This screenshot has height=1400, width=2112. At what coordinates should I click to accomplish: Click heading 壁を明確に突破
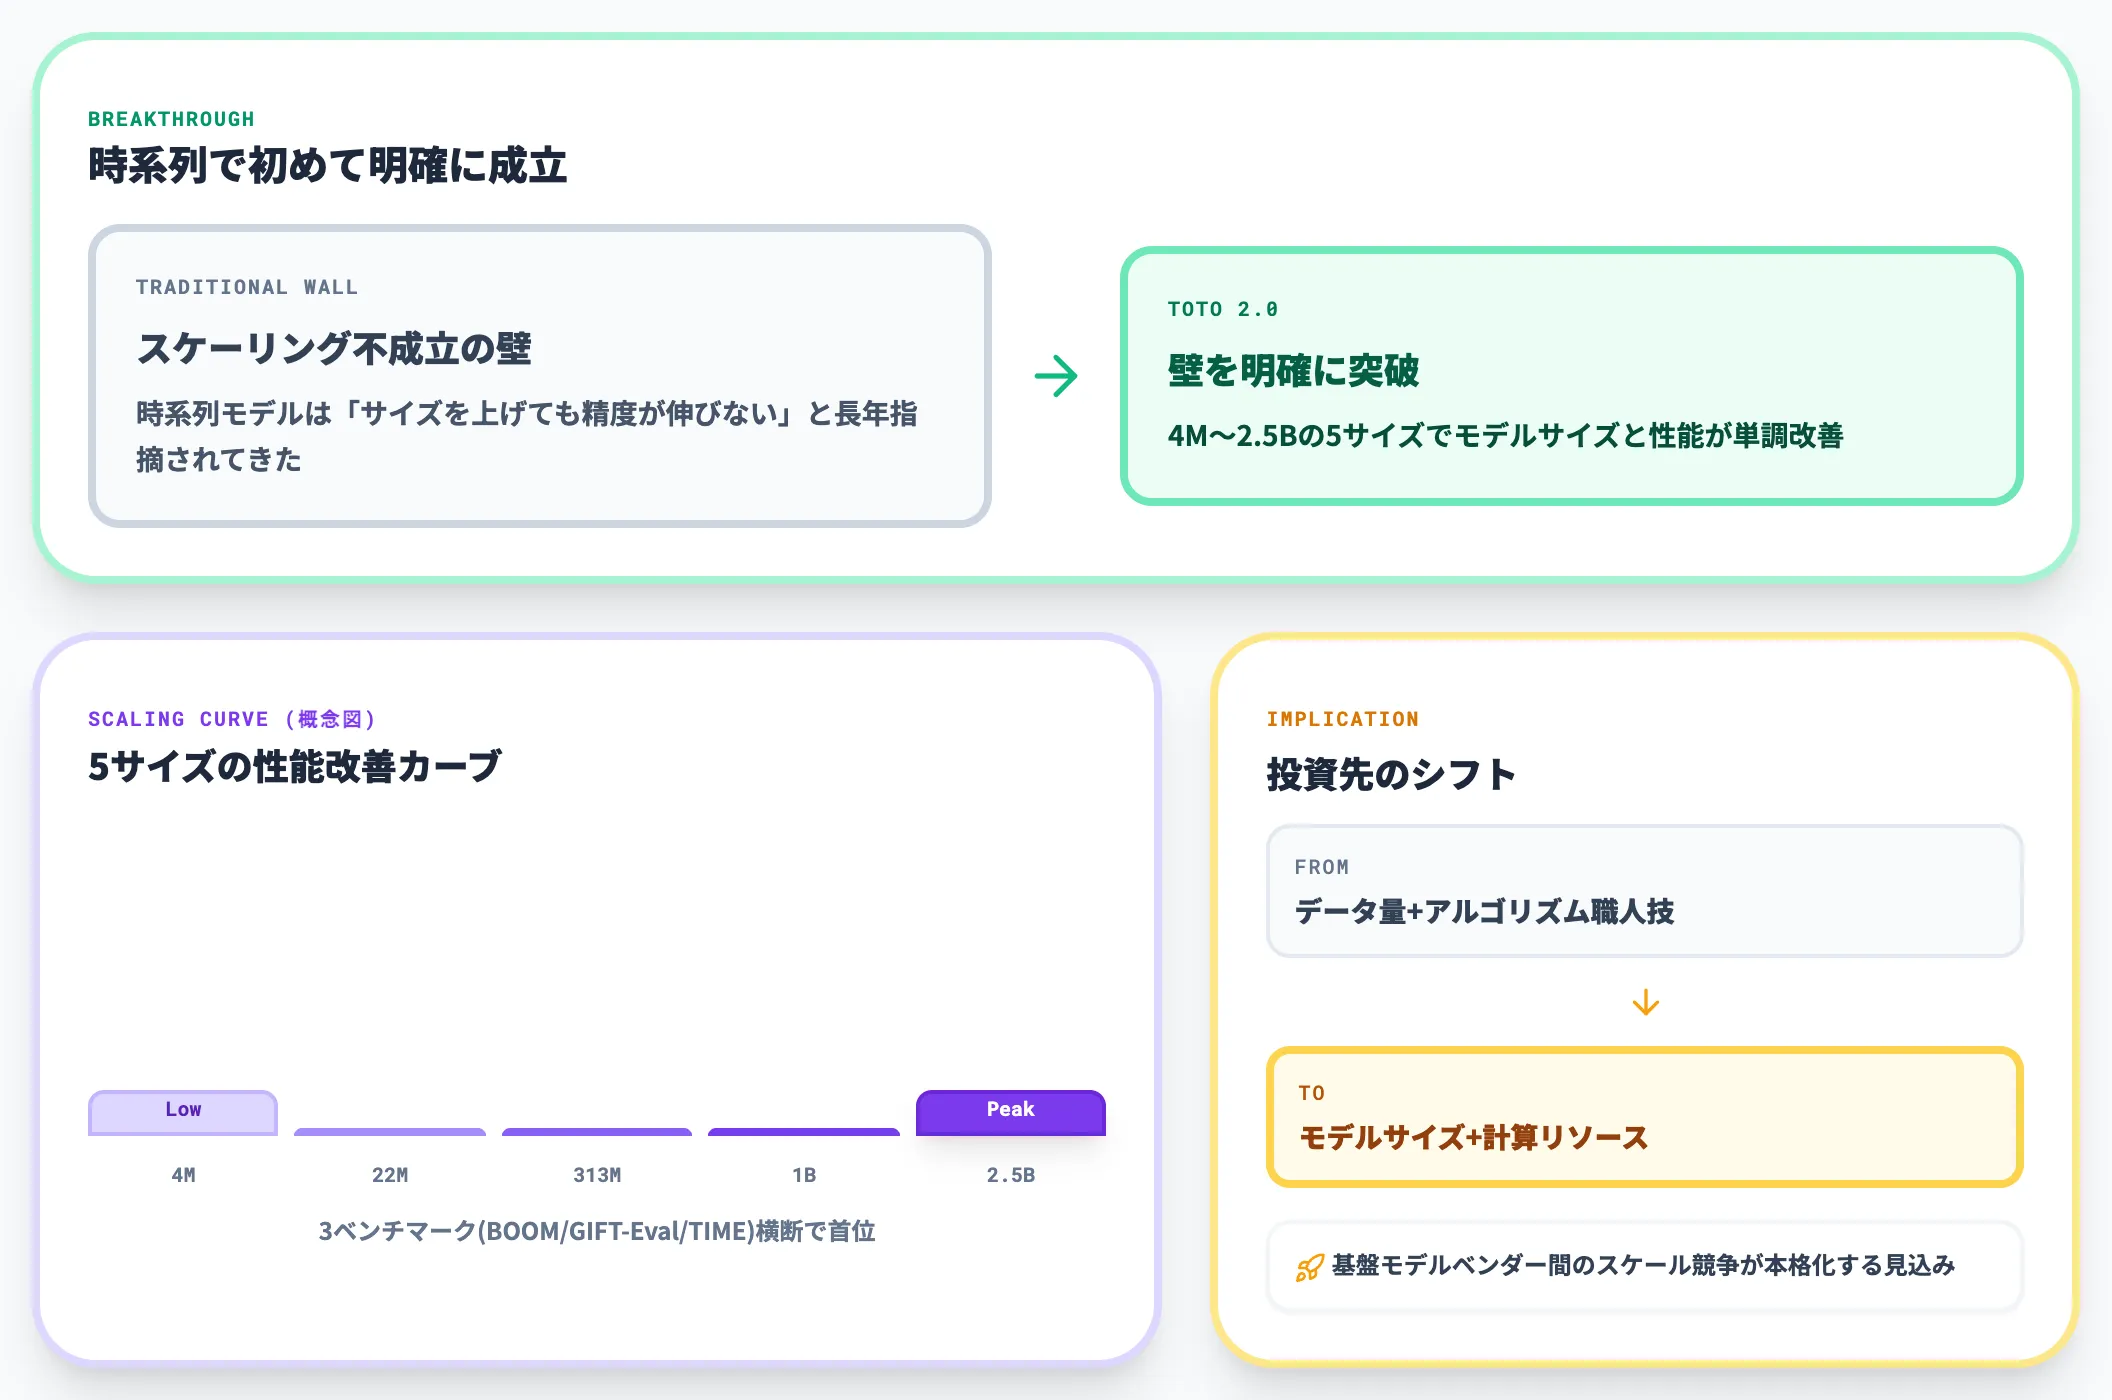[x=1294, y=370]
